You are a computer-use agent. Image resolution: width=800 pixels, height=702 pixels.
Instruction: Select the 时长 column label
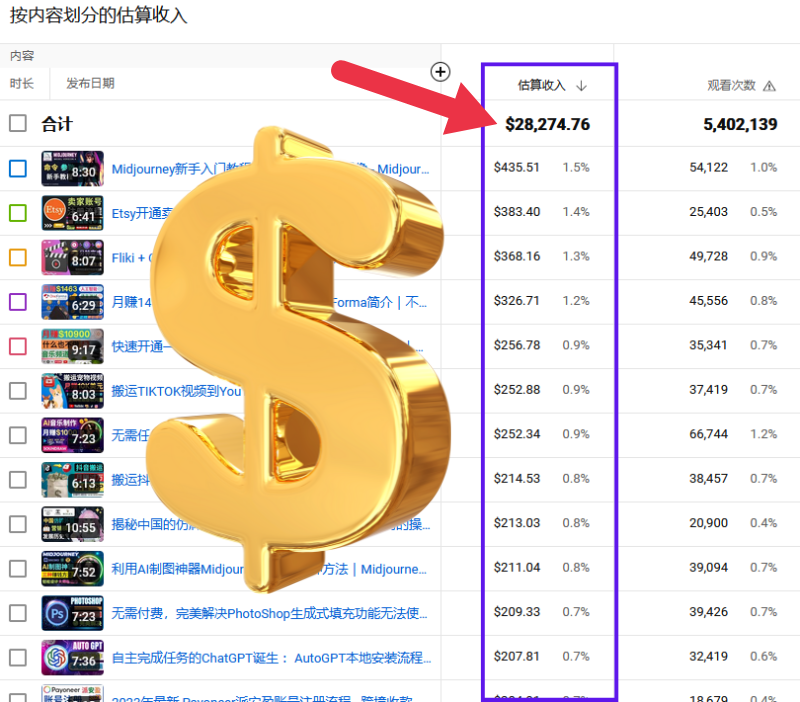[22, 83]
